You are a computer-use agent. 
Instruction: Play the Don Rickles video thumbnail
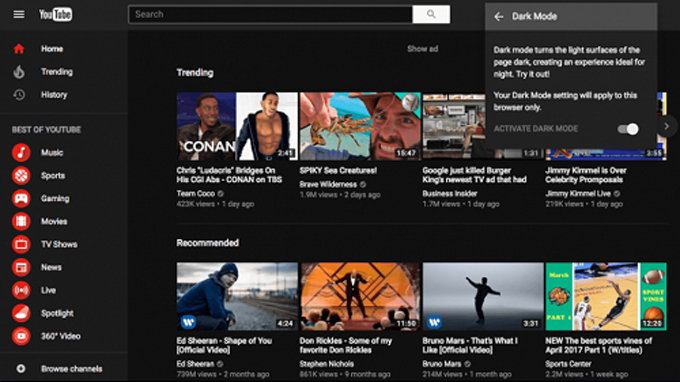(360, 297)
